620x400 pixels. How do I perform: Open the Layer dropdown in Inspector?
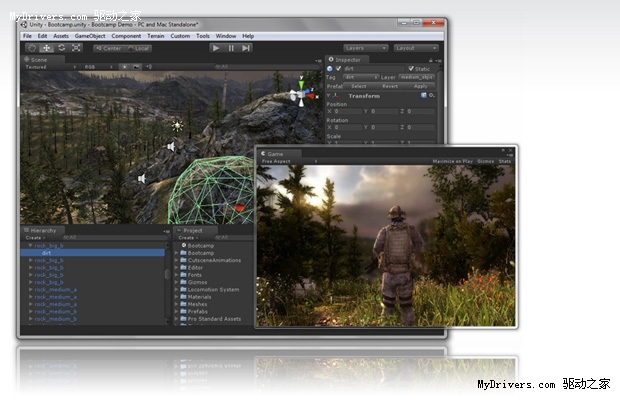416,77
